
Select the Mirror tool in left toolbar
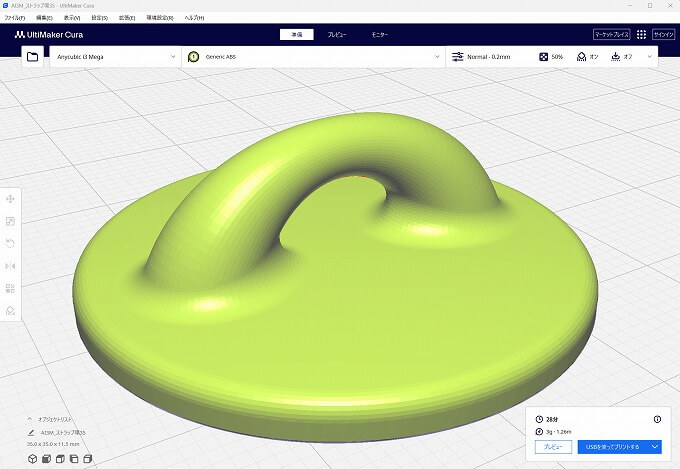tap(10, 266)
